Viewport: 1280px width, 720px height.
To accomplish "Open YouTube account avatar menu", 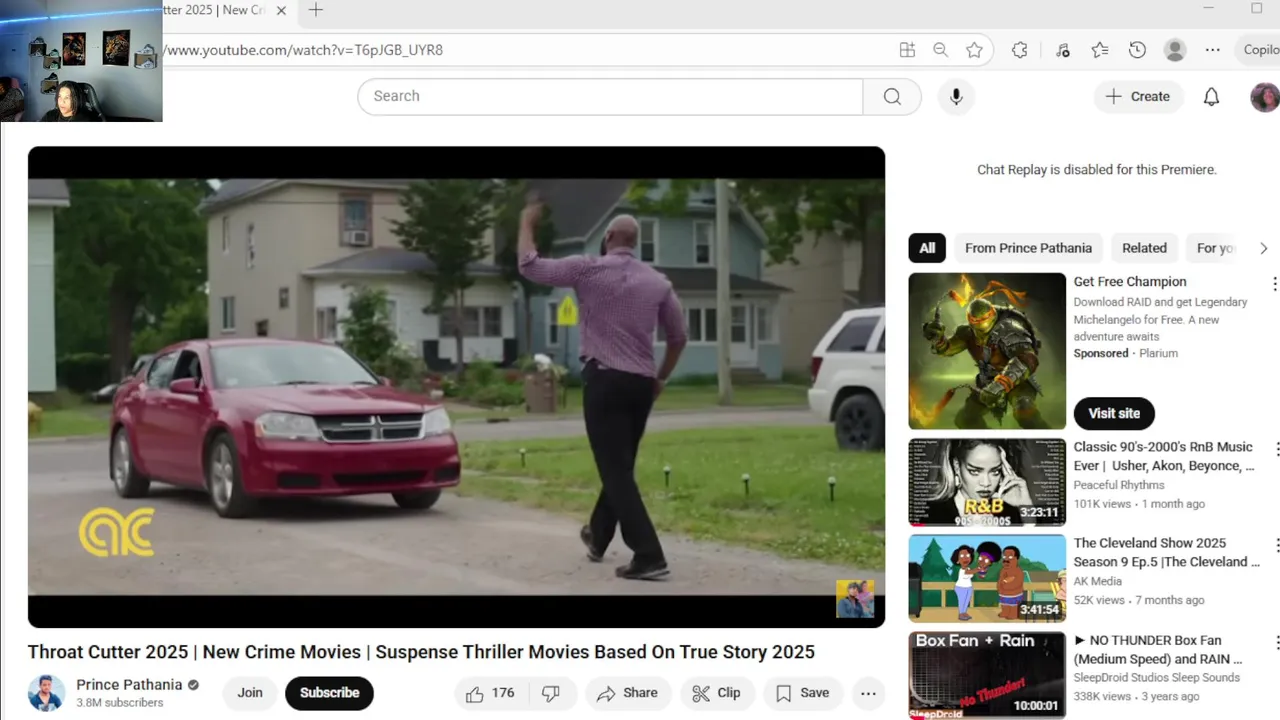I will (x=1265, y=97).
